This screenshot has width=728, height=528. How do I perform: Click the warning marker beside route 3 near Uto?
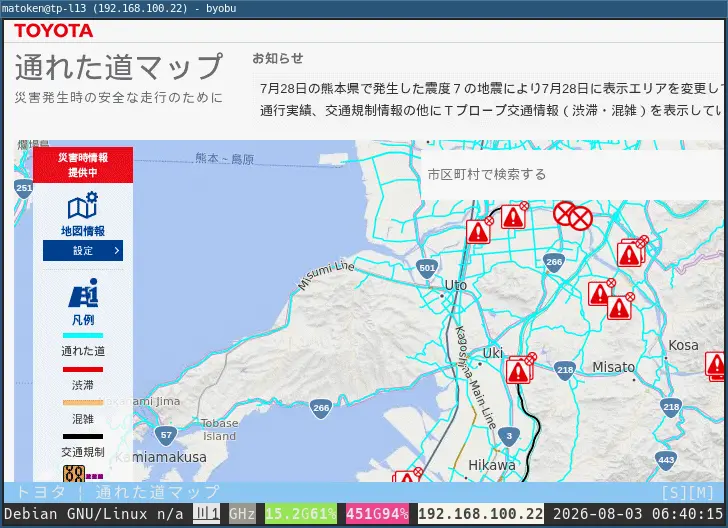[479, 231]
